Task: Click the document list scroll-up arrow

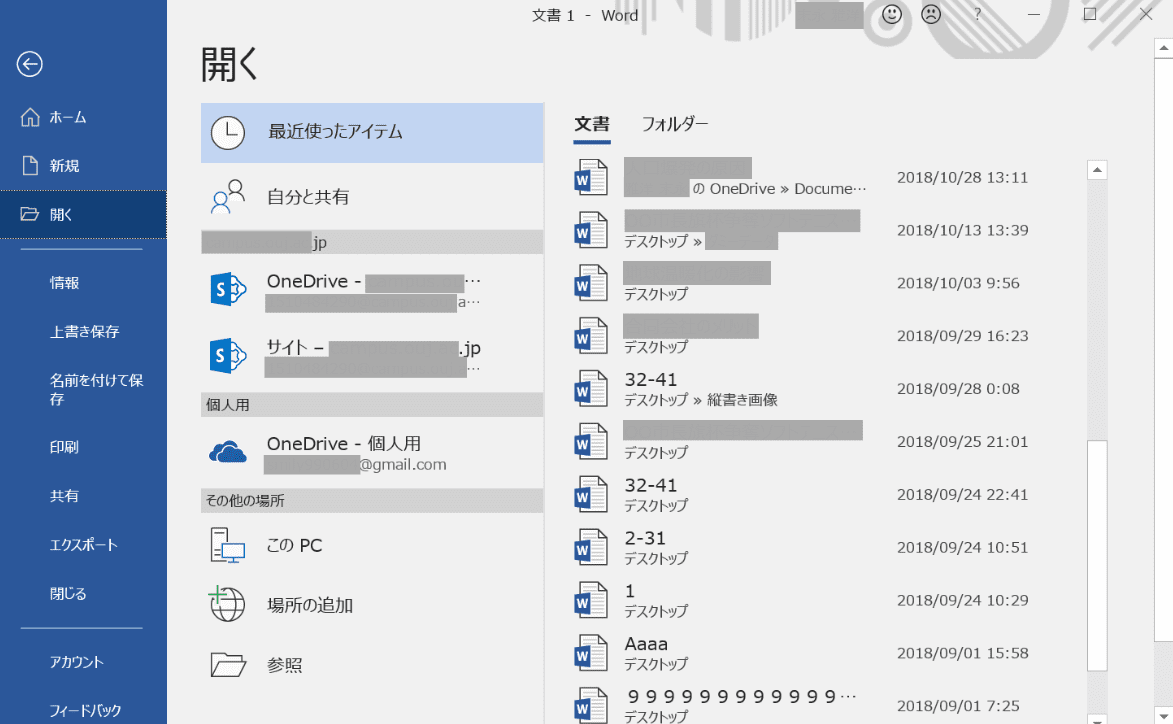Action: [1097, 171]
